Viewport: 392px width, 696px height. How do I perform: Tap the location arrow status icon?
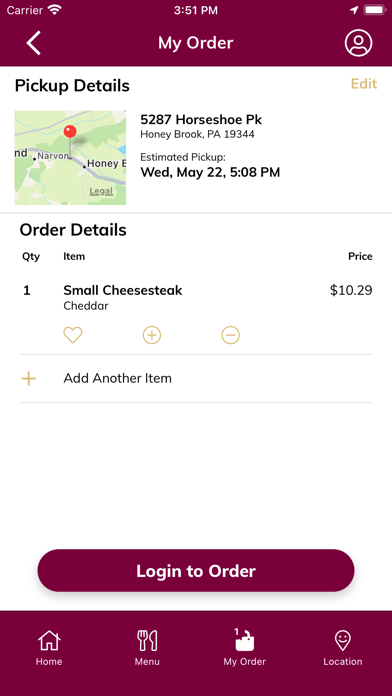[x=354, y=10]
